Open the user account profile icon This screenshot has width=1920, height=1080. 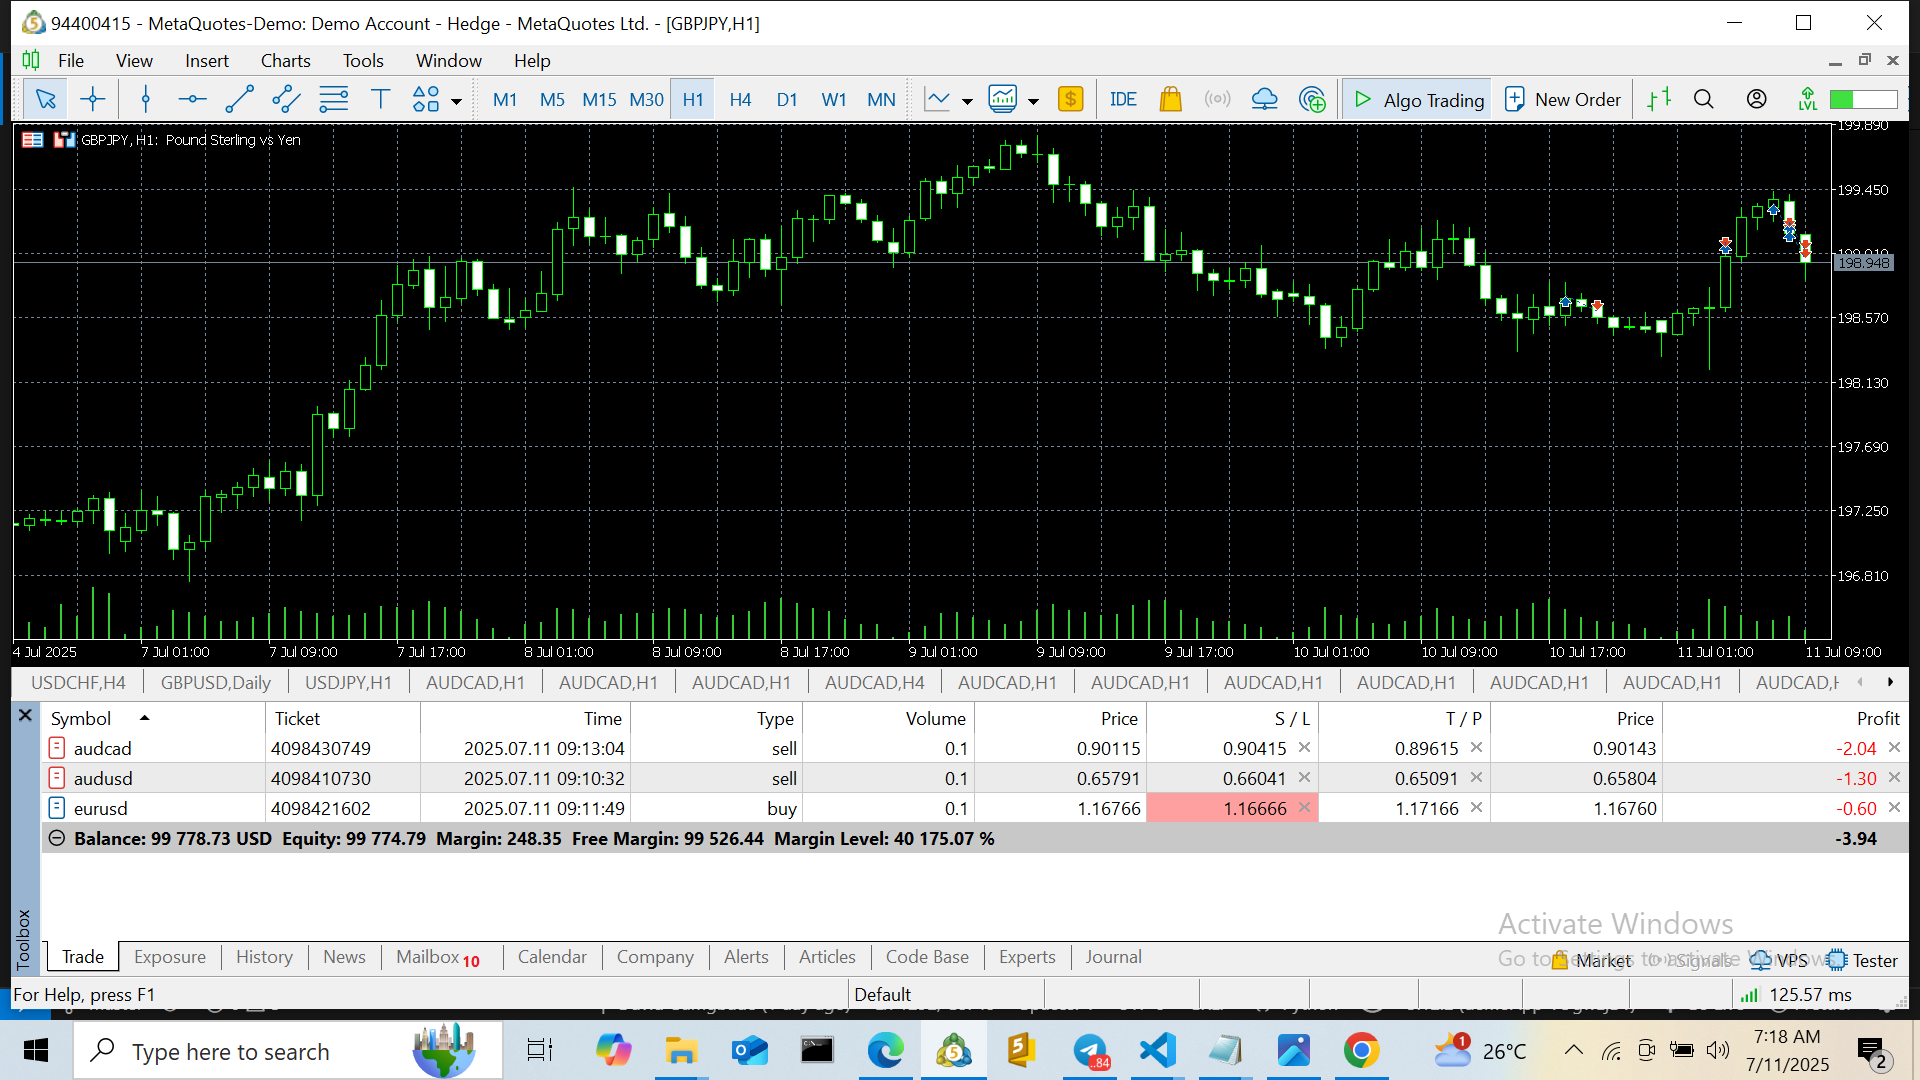(x=1756, y=99)
